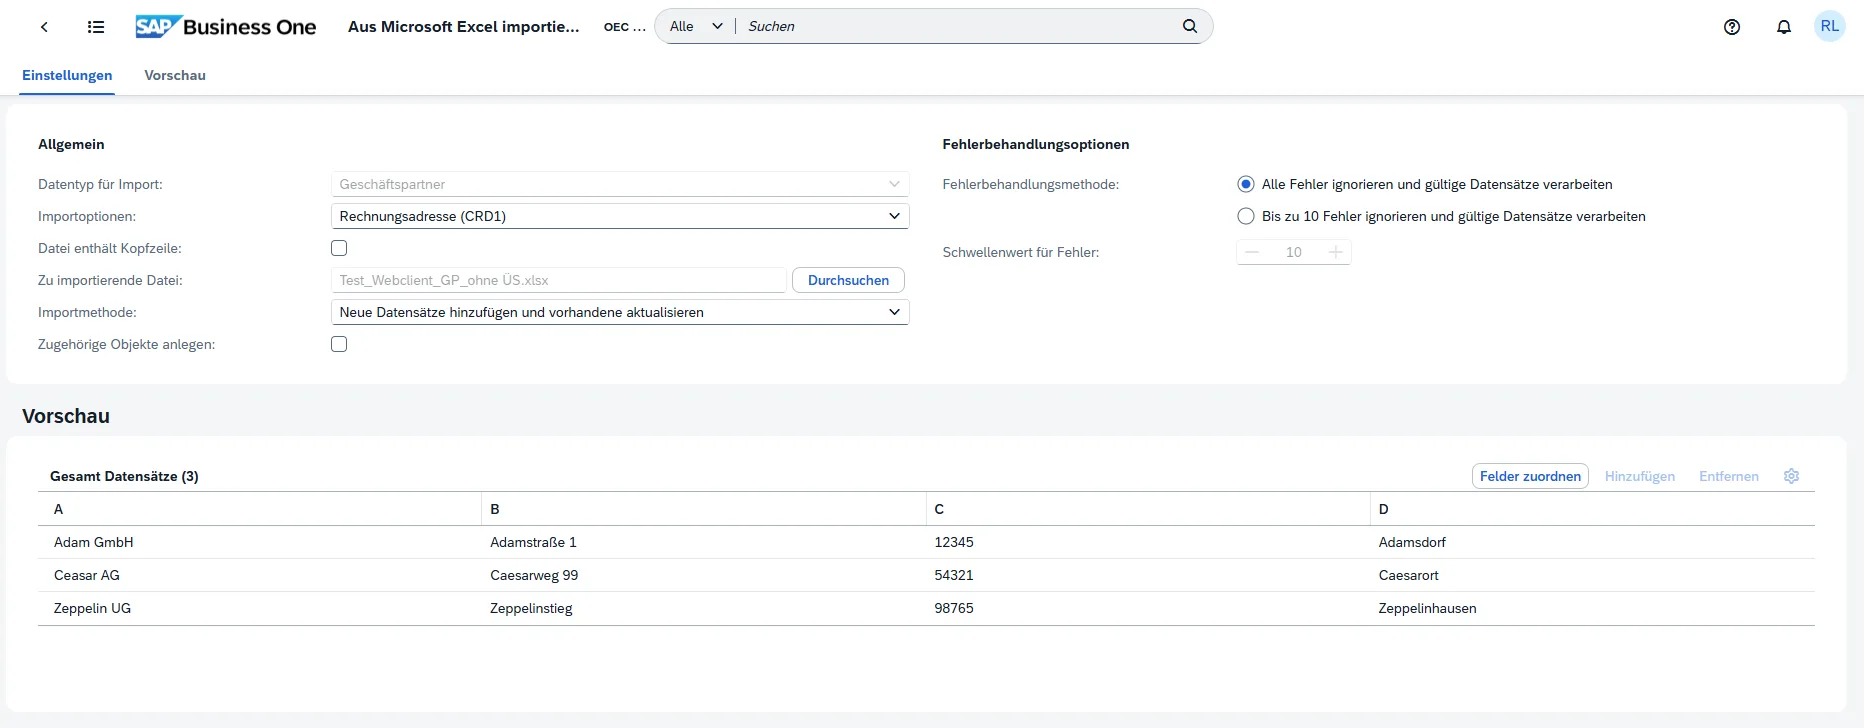Open the Importmethode dropdown
Screen dimensions: 1864x728
click(894, 312)
